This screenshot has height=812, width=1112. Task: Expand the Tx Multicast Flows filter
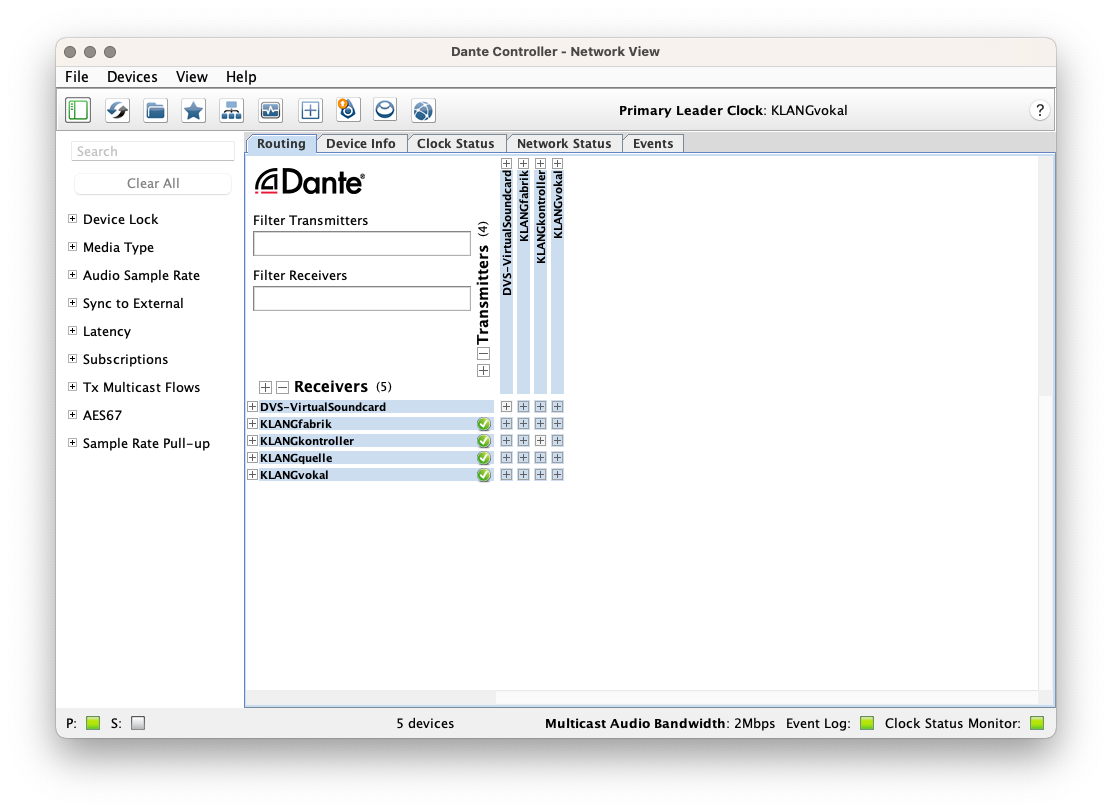[x=72, y=386]
